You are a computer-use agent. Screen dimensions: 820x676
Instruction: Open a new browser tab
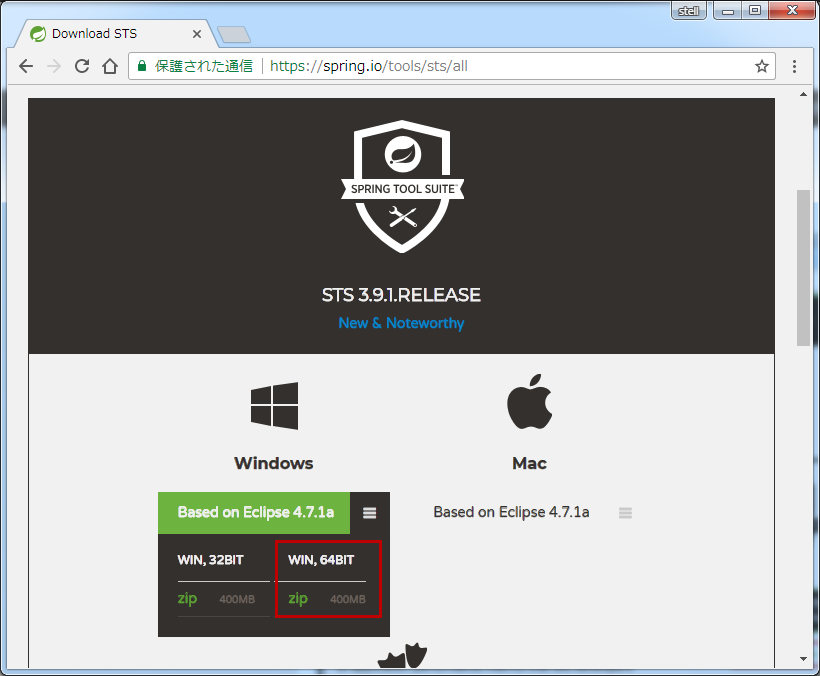click(x=234, y=32)
